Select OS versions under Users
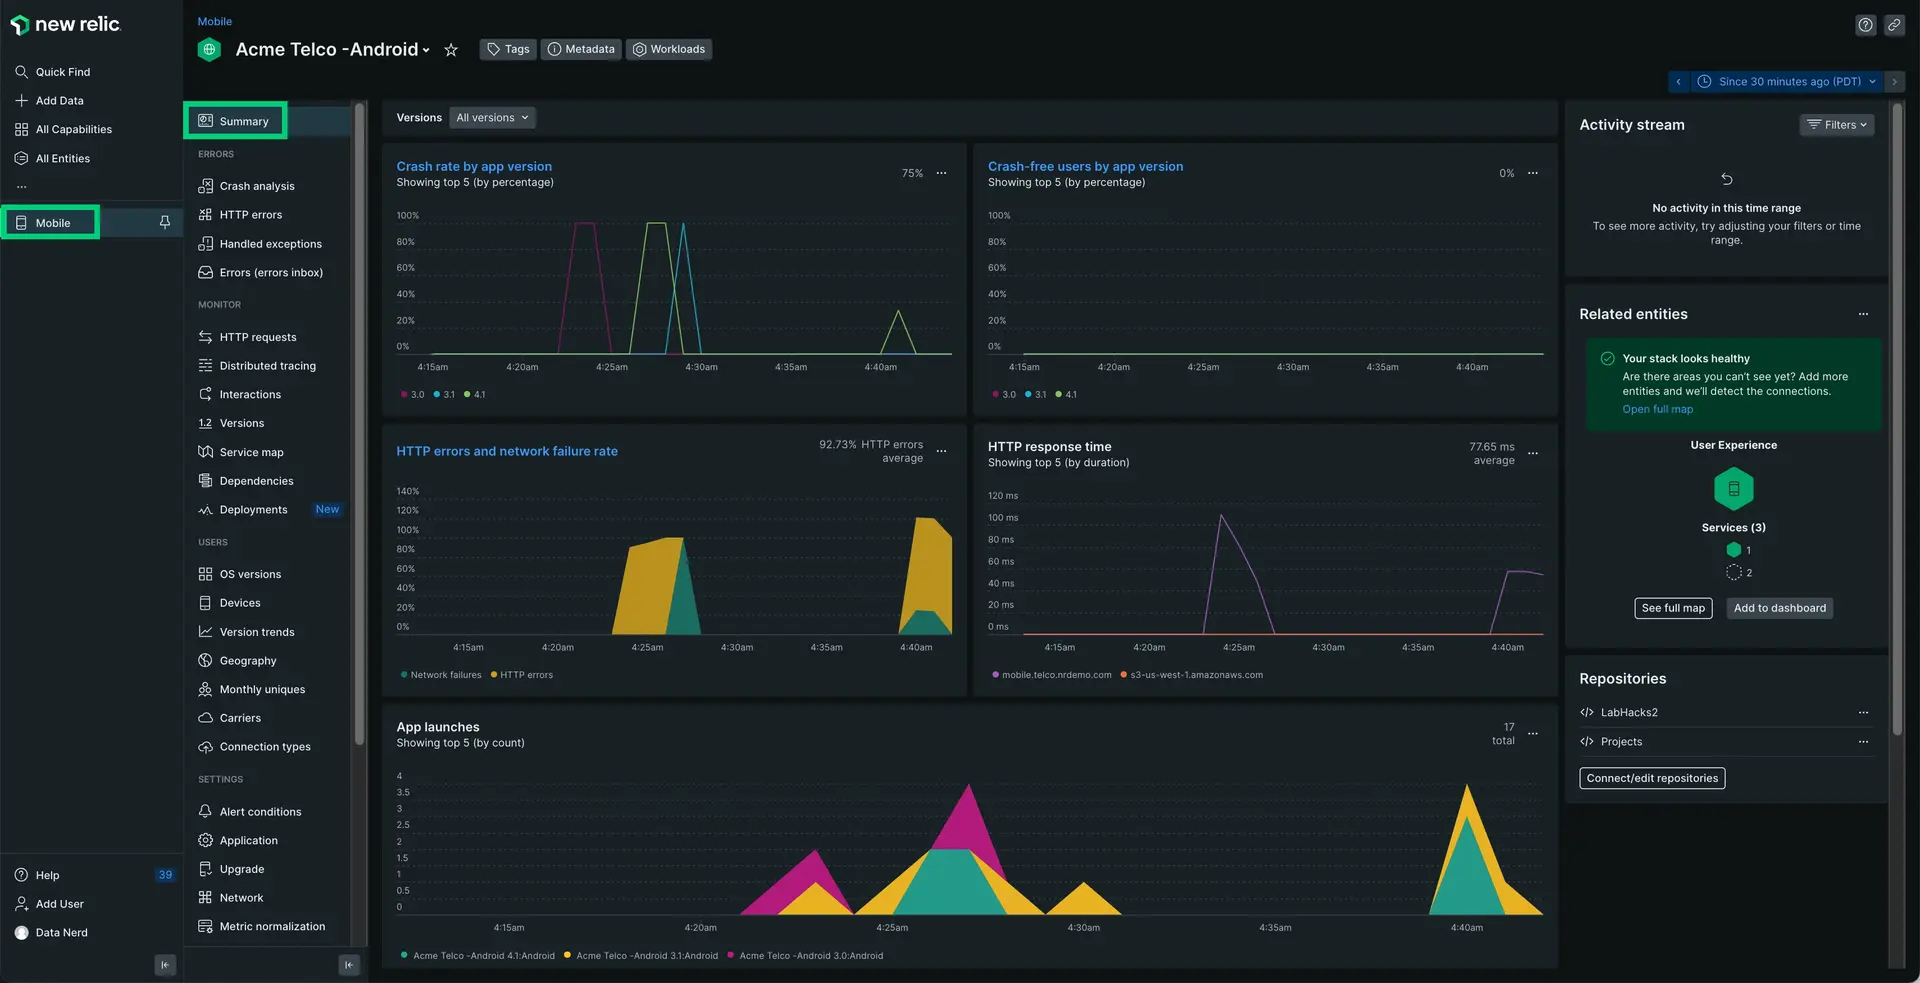This screenshot has height=983, width=1920. [x=250, y=573]
